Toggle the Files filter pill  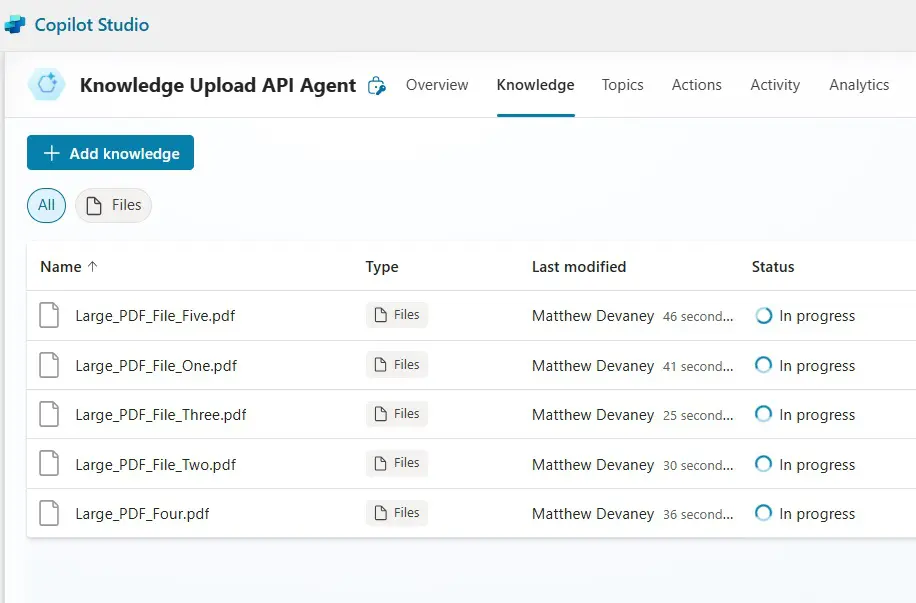[x=114, y=205]
